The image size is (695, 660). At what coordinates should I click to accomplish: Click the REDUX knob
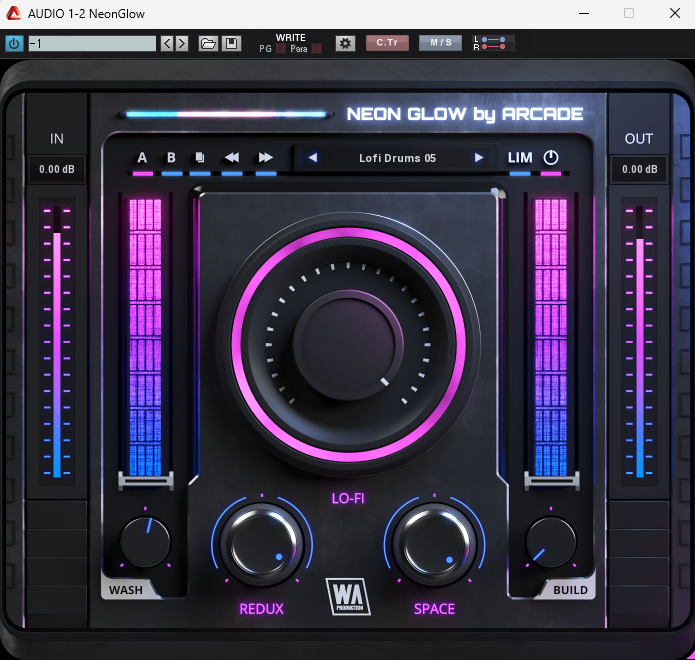point(262,543)
